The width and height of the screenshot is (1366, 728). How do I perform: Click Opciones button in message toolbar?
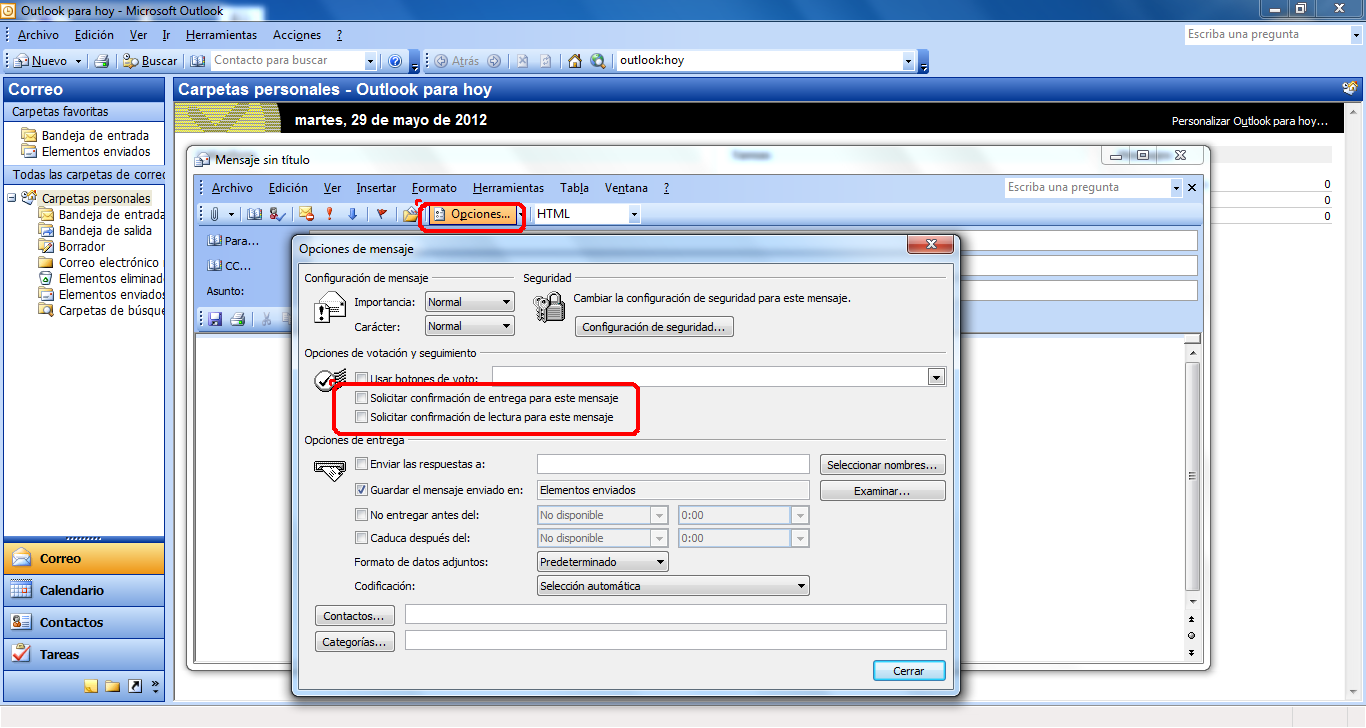pyautogui.click(x=472, y=214)
